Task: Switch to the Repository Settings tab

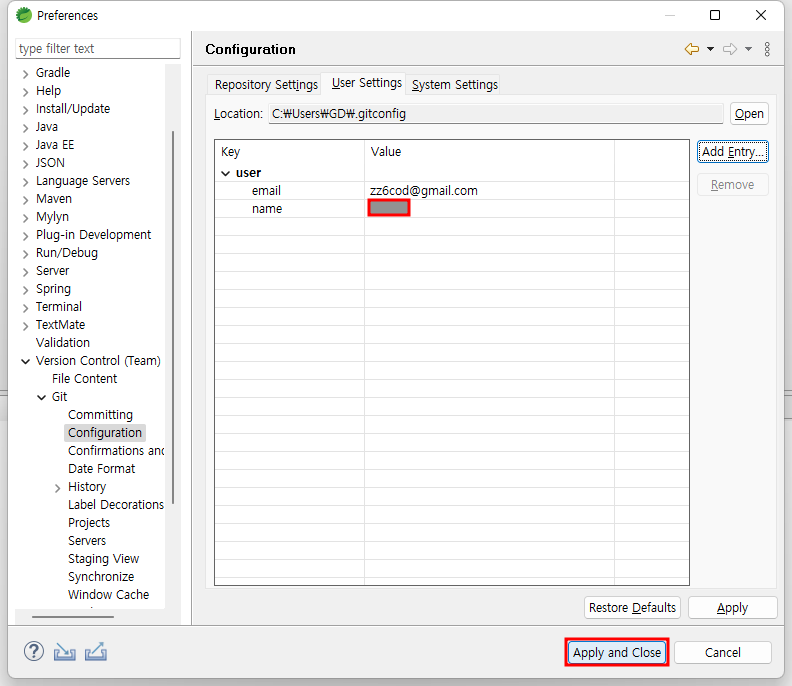Action: coord(266,84)
